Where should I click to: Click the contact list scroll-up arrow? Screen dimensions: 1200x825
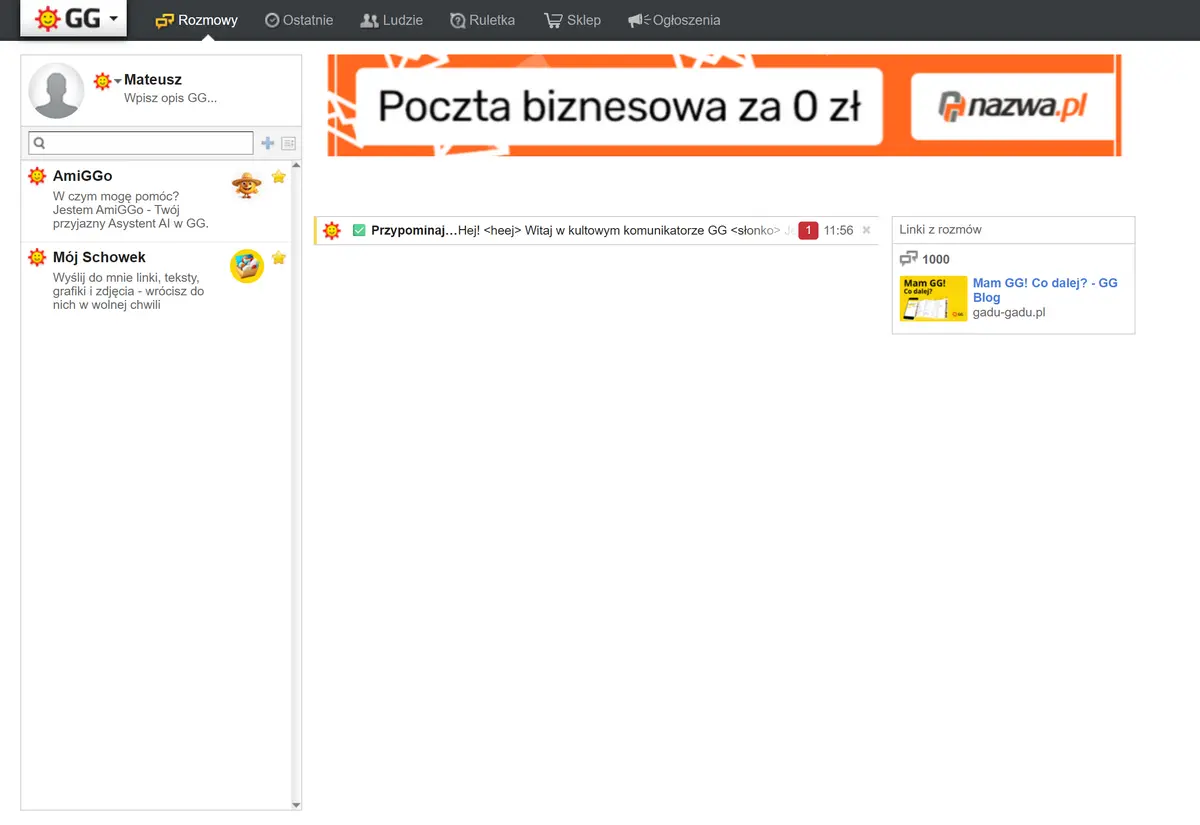coord(296,166)
